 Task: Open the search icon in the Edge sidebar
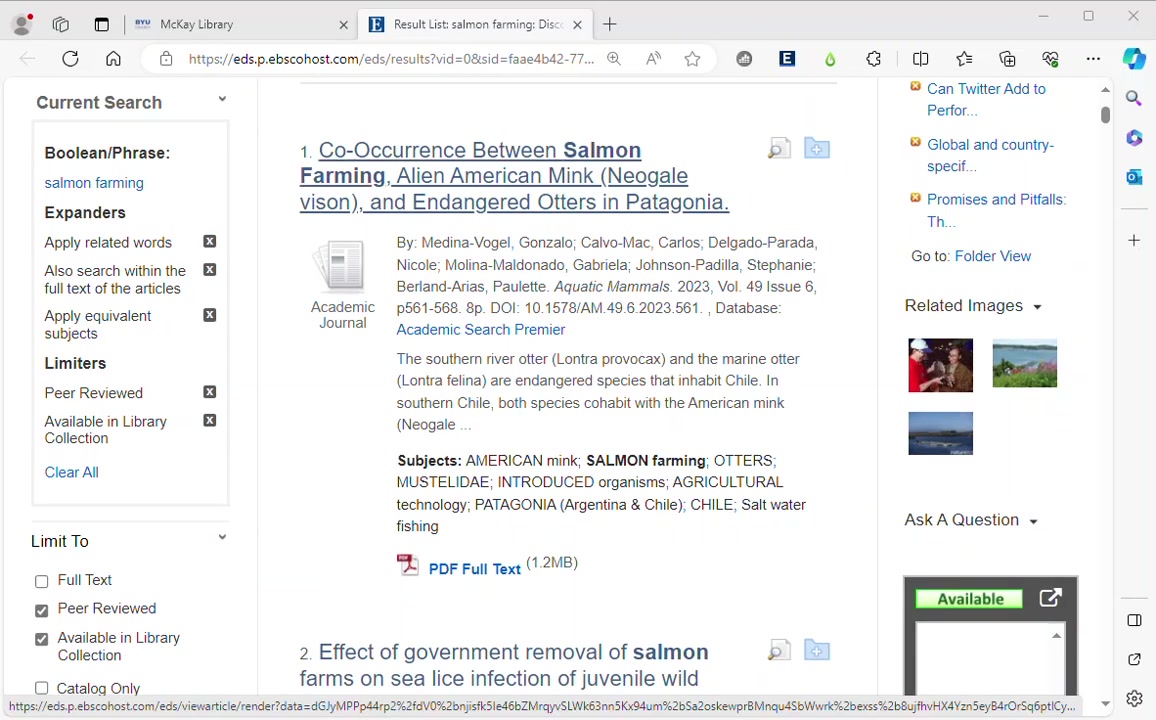(x=1133, y=97)
